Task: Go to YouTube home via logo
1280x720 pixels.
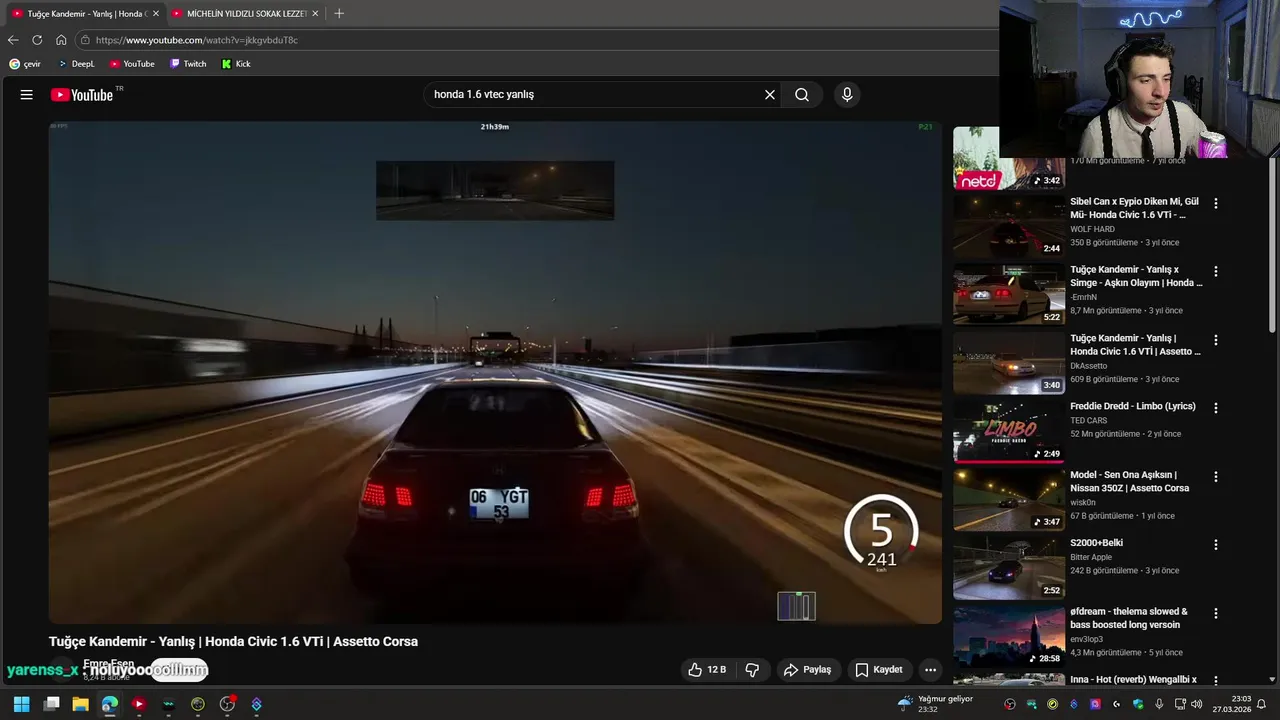Action: point(82,95)
